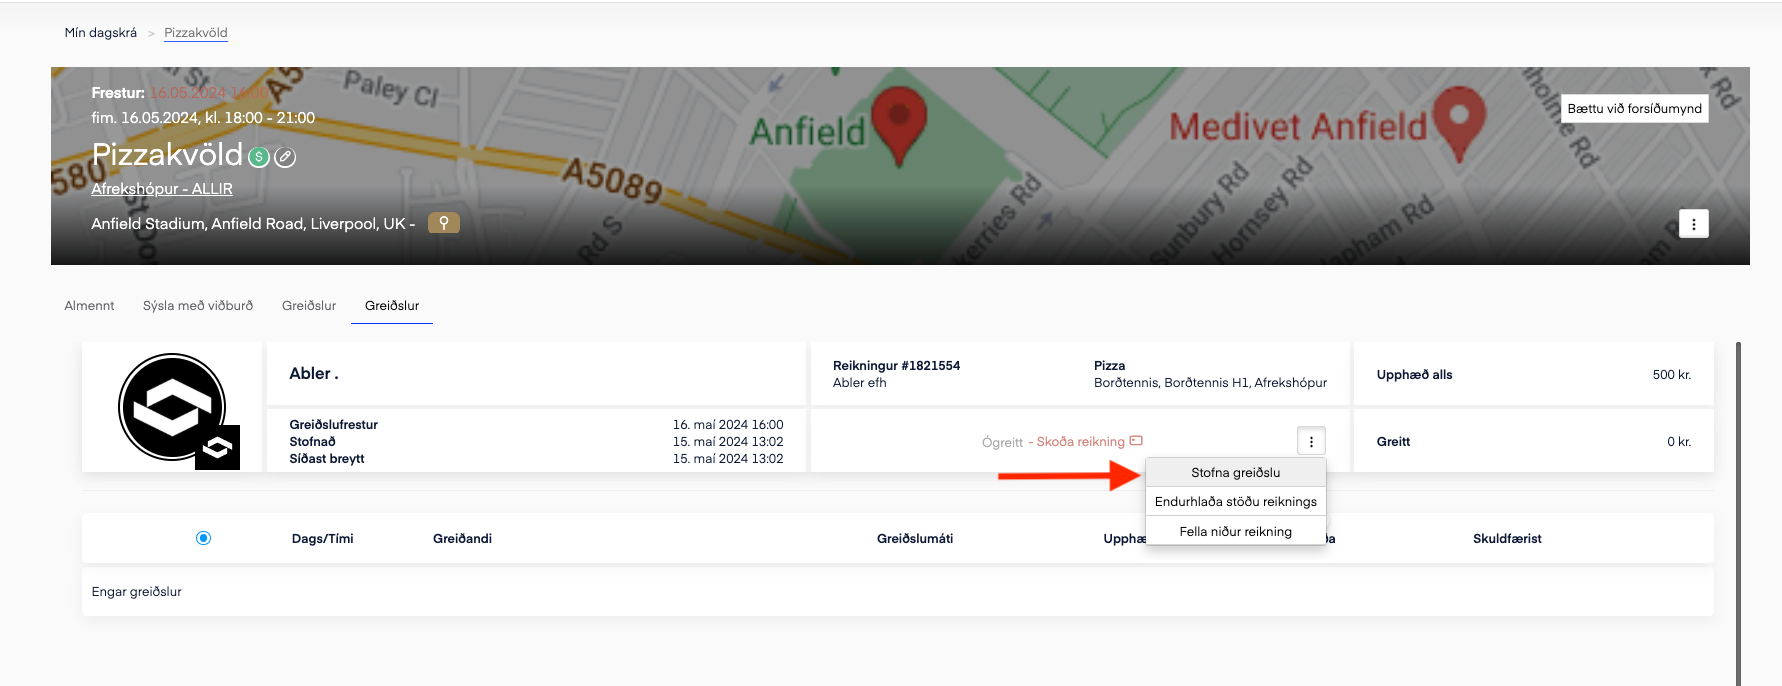
Task: Click the Ógreitt status text
Action: click(x=1002, y=442)
